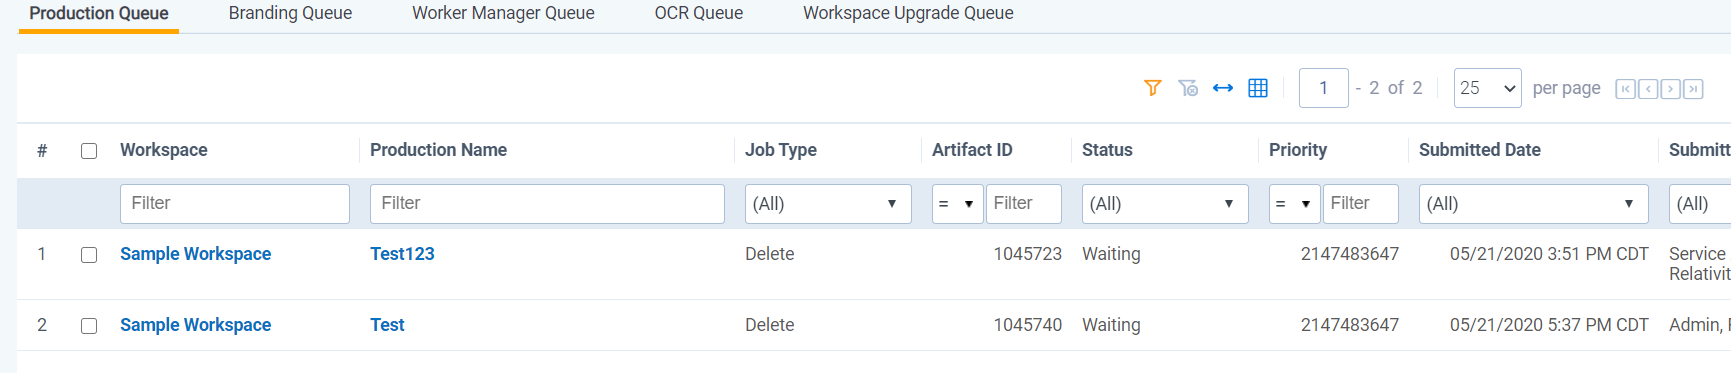Open the Submitted By (All) filter dropdown
This screenshot has height=373, width=1731.
[x=1700, y=204]
